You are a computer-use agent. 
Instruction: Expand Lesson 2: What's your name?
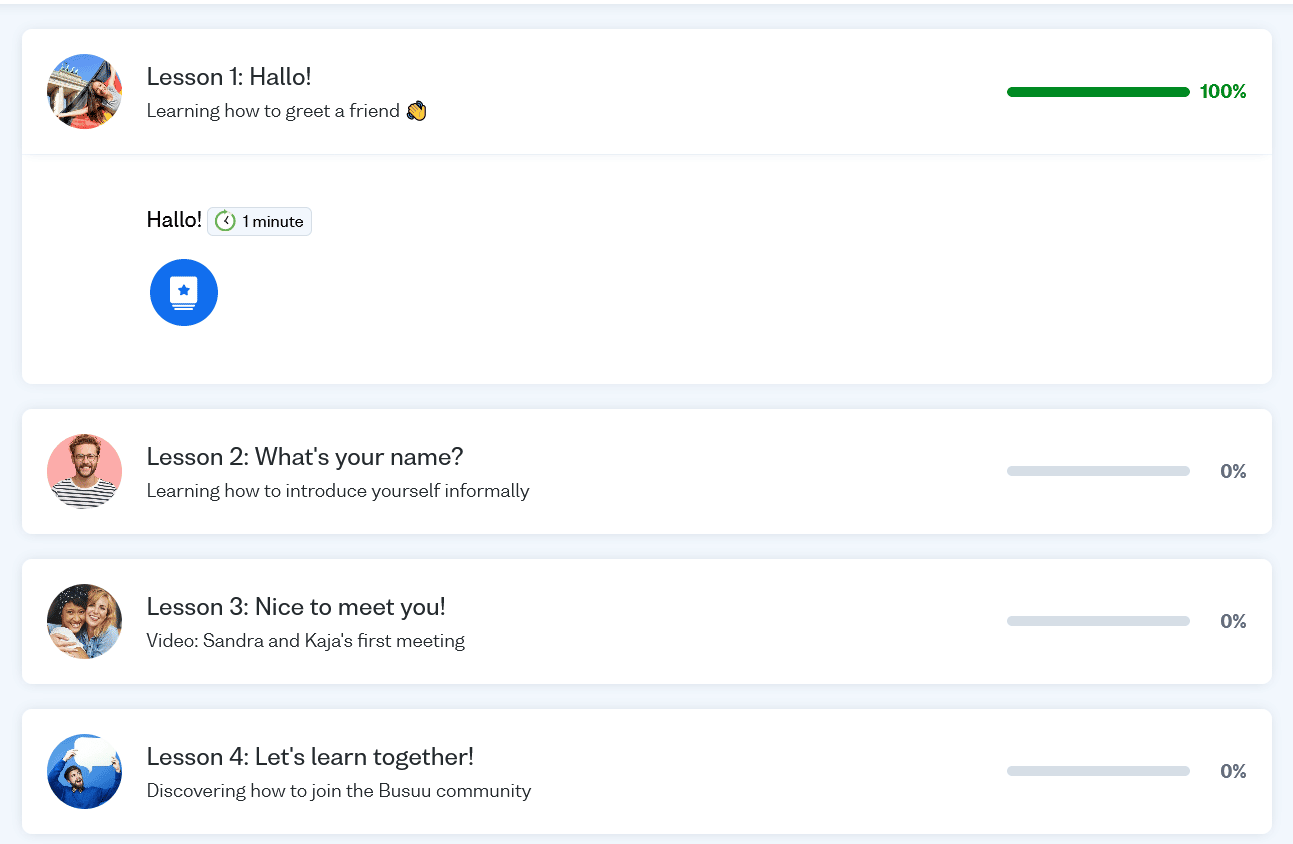click(x=304, y=457)
